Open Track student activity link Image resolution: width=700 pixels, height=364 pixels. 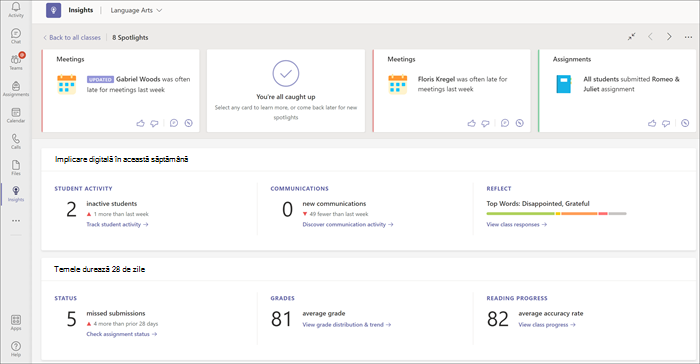(x=117, y=225)
